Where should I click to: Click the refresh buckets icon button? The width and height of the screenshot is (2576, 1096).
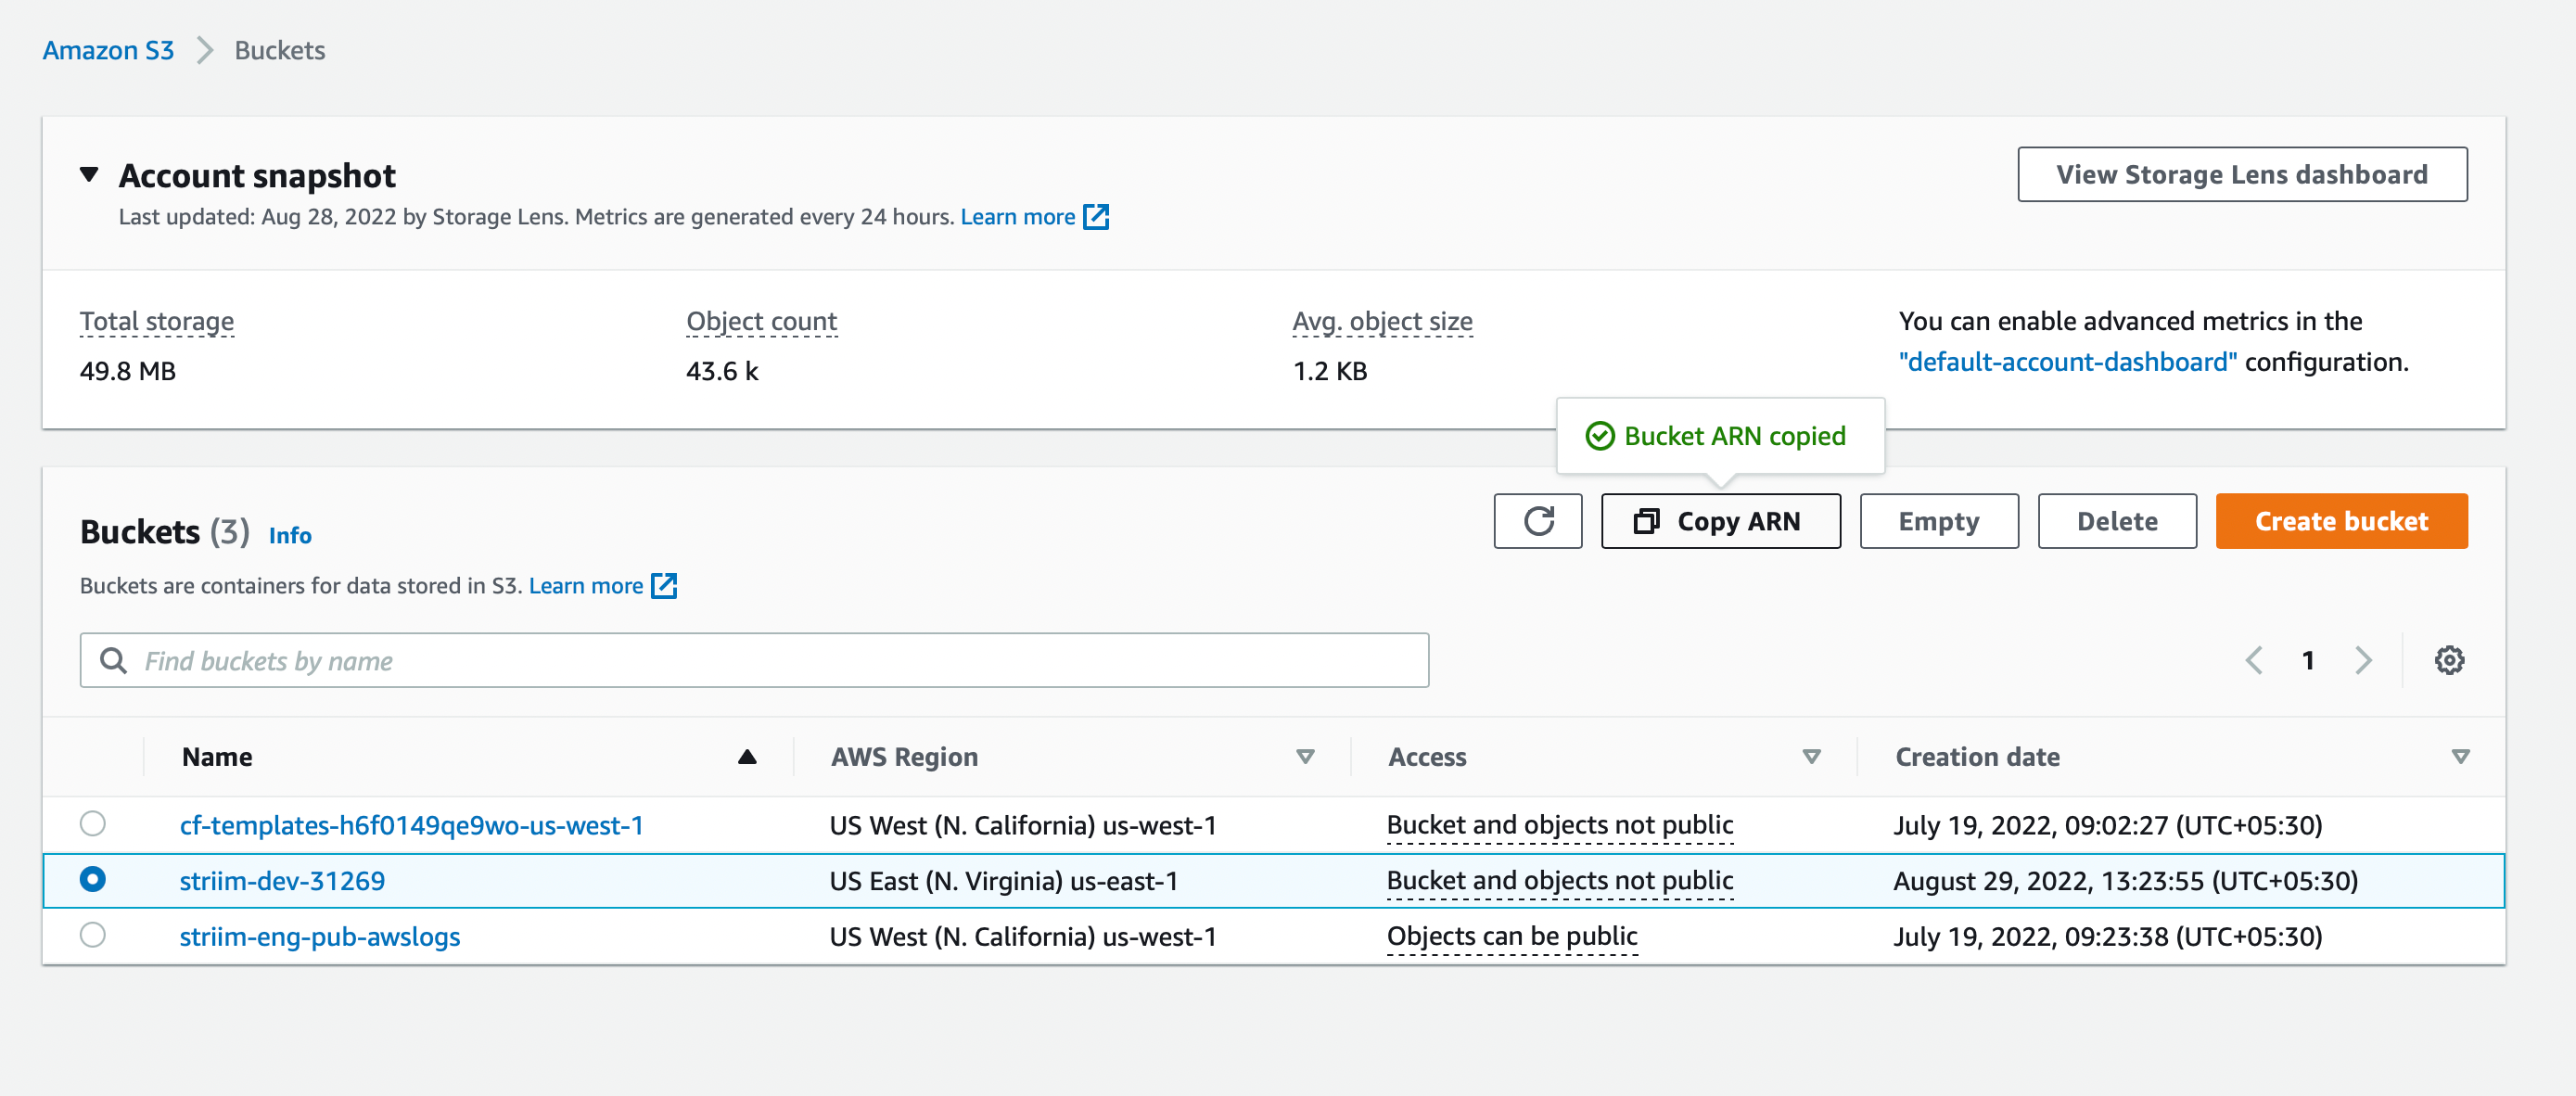click(x=1537, y=521)
